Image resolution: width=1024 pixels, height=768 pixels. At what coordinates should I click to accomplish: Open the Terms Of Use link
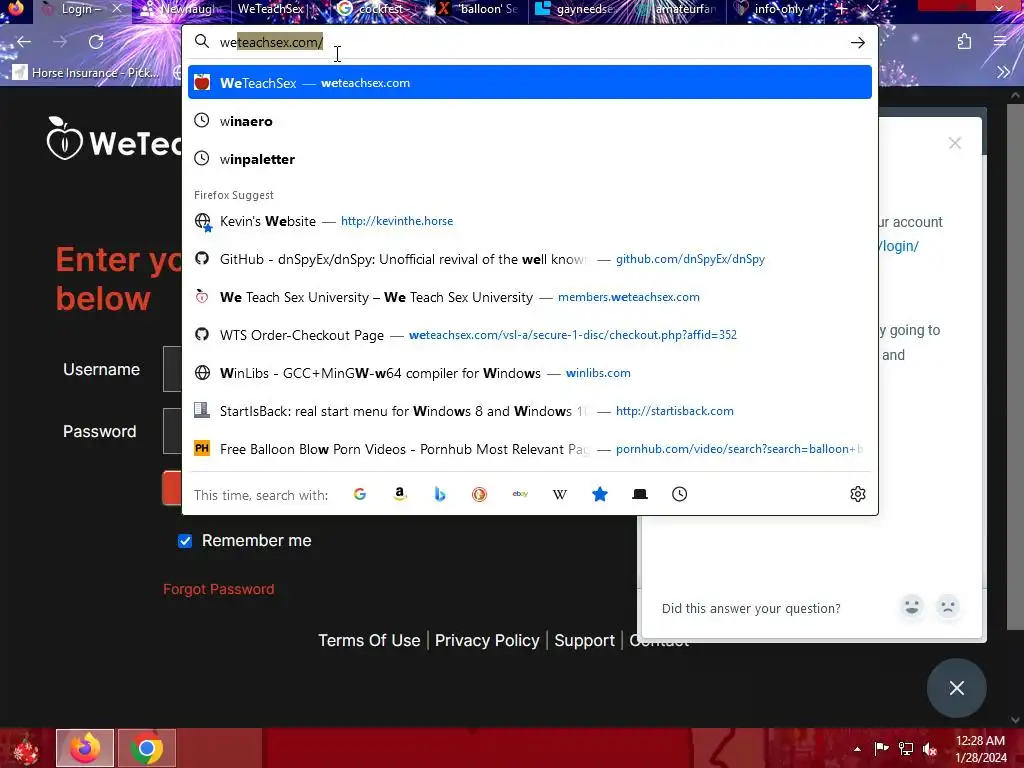(x=369, y=641)
